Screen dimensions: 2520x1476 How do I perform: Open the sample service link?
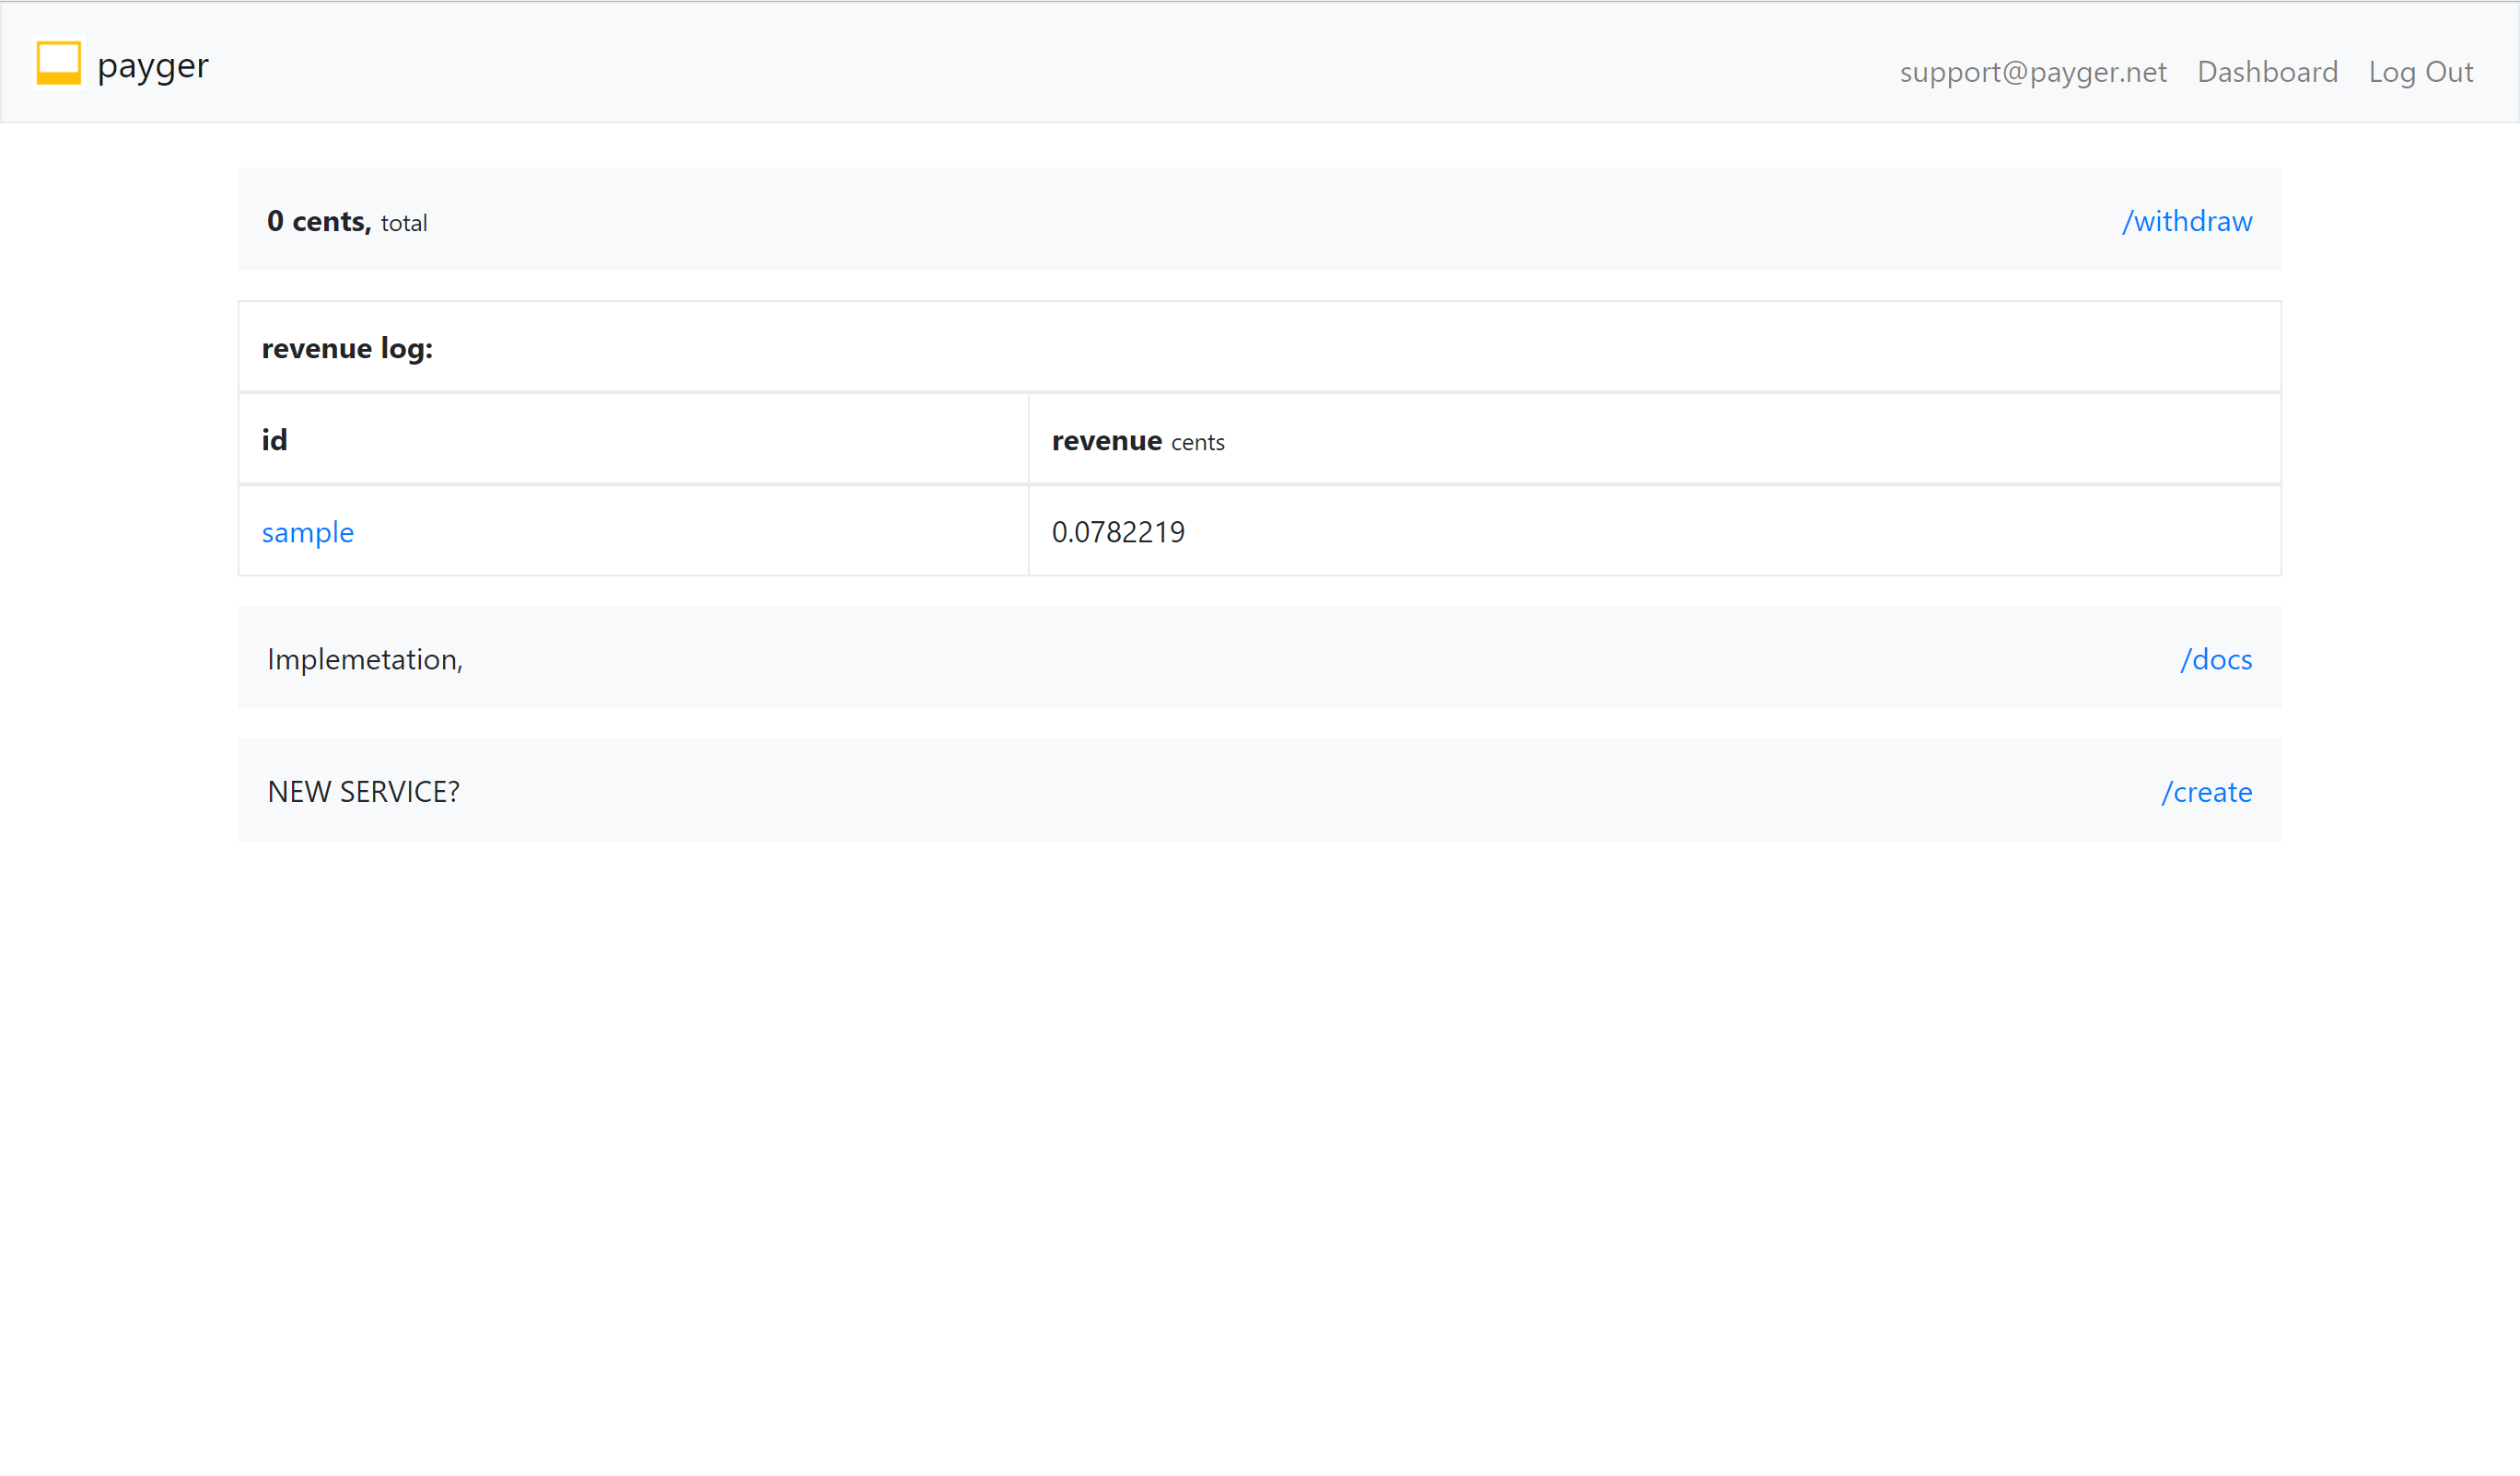(307, 532)
